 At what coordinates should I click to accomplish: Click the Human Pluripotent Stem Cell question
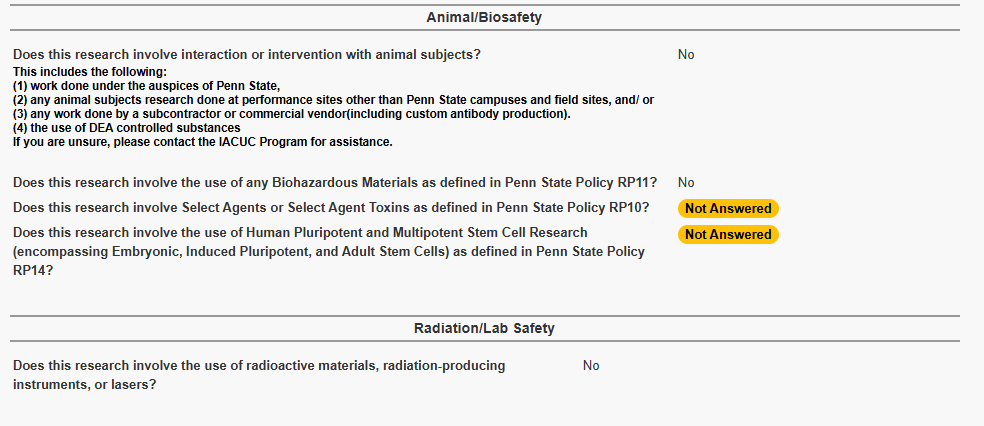[329, 252]
